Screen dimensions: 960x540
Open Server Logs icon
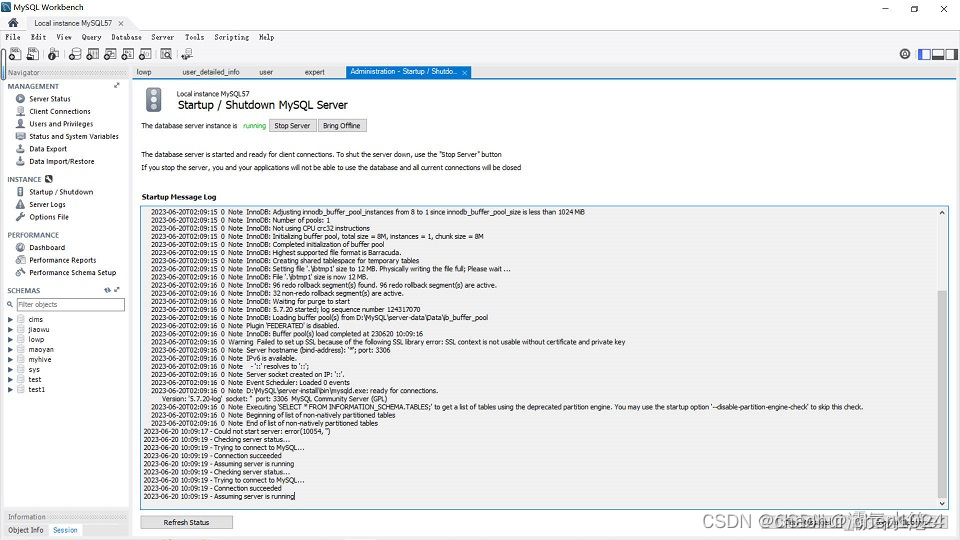coord(20,204)
